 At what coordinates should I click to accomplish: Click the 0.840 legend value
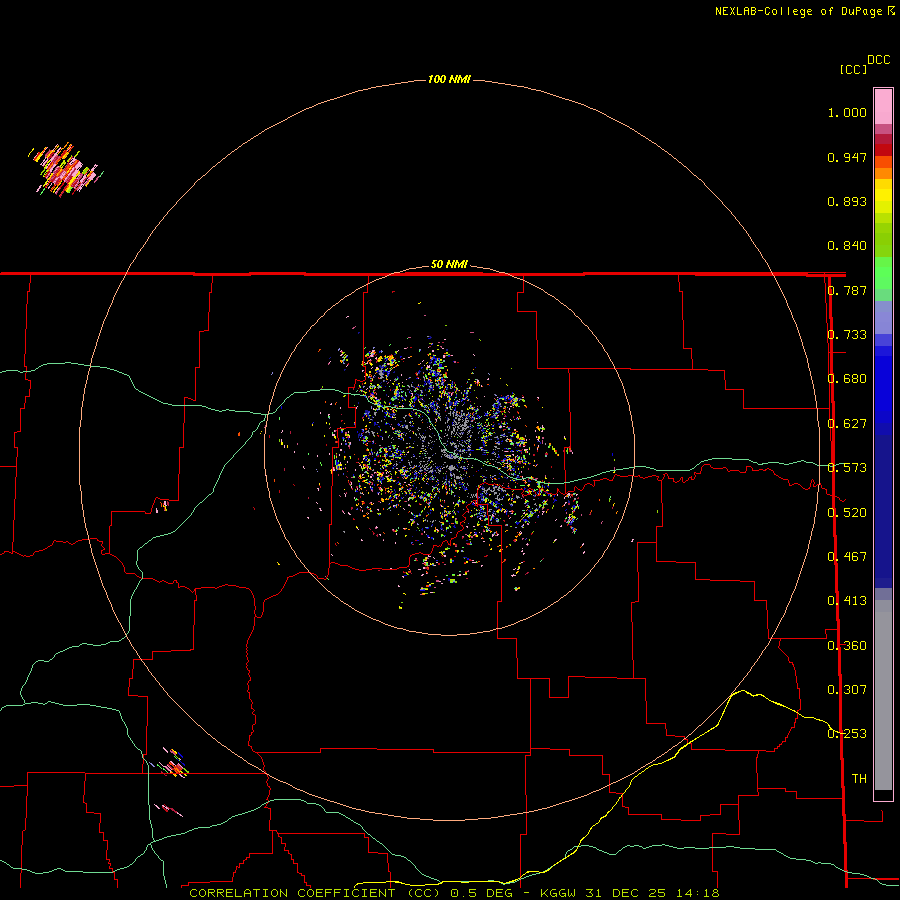click(847, 246)
